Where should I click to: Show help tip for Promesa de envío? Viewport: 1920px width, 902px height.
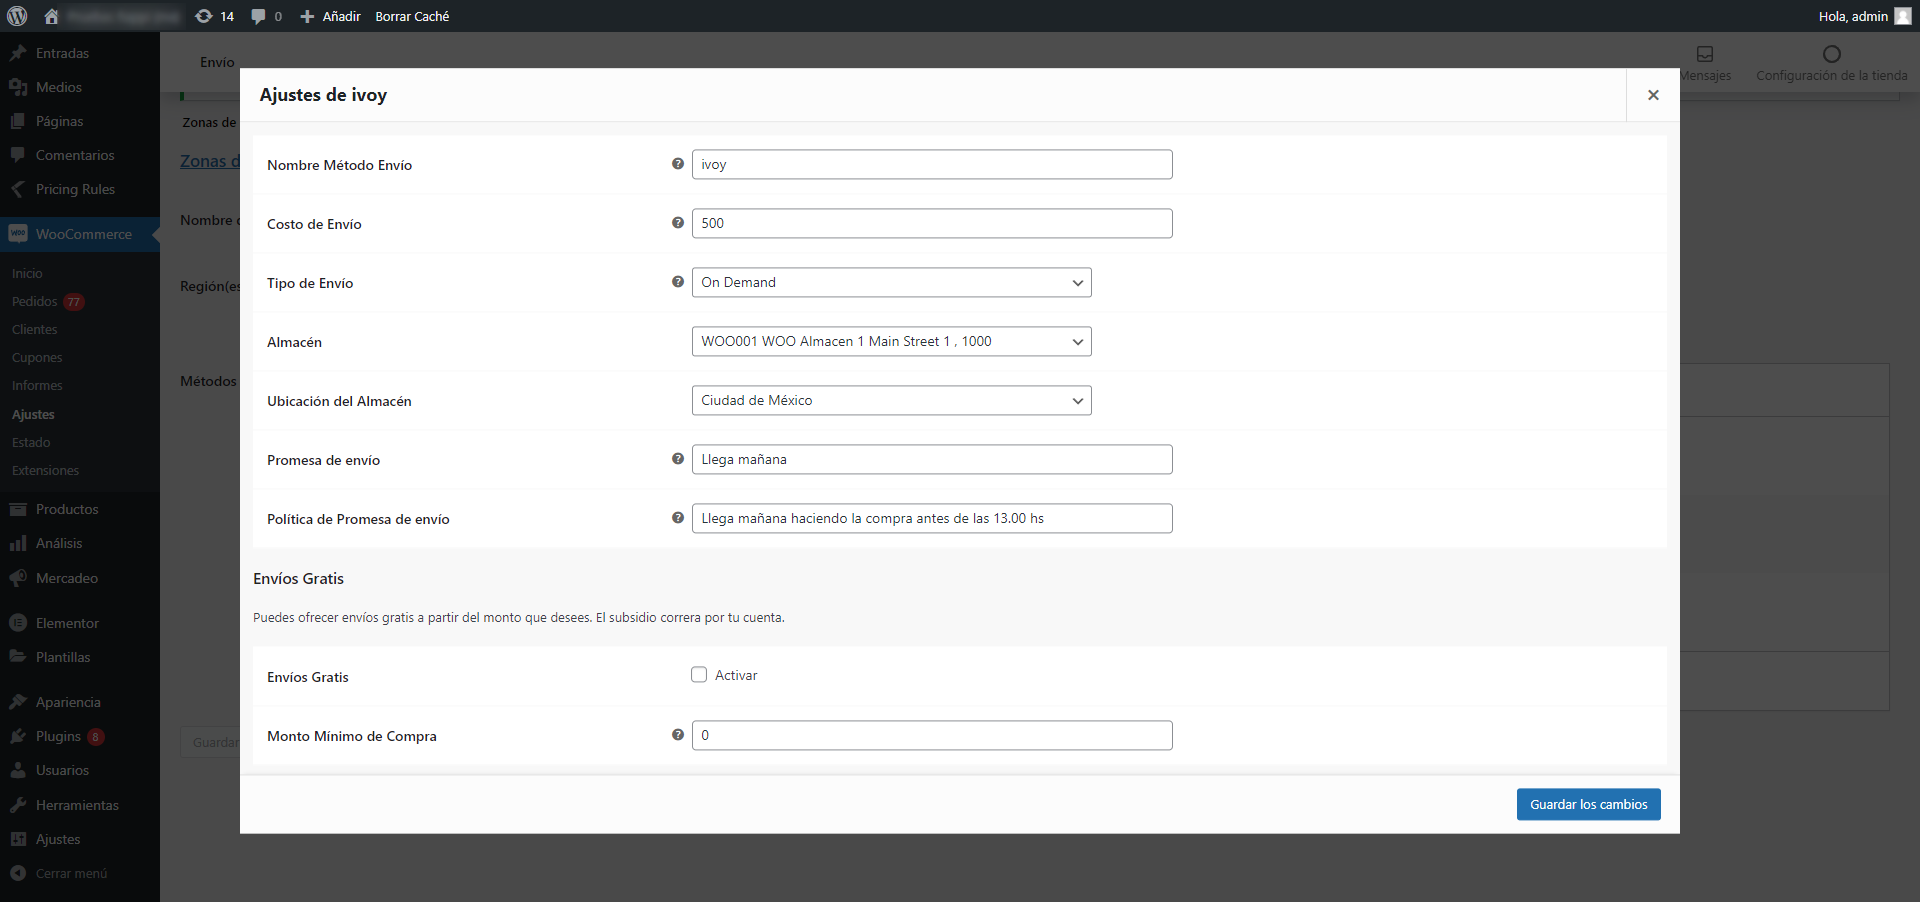point(678,459)
